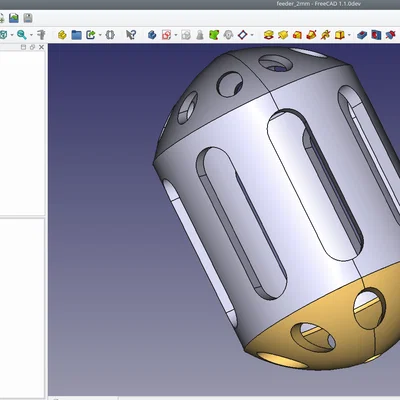The height and width of the screenshot is (400, 400).
Task: Click the yellow Revolution feature icon
Action: pos(283,35)
